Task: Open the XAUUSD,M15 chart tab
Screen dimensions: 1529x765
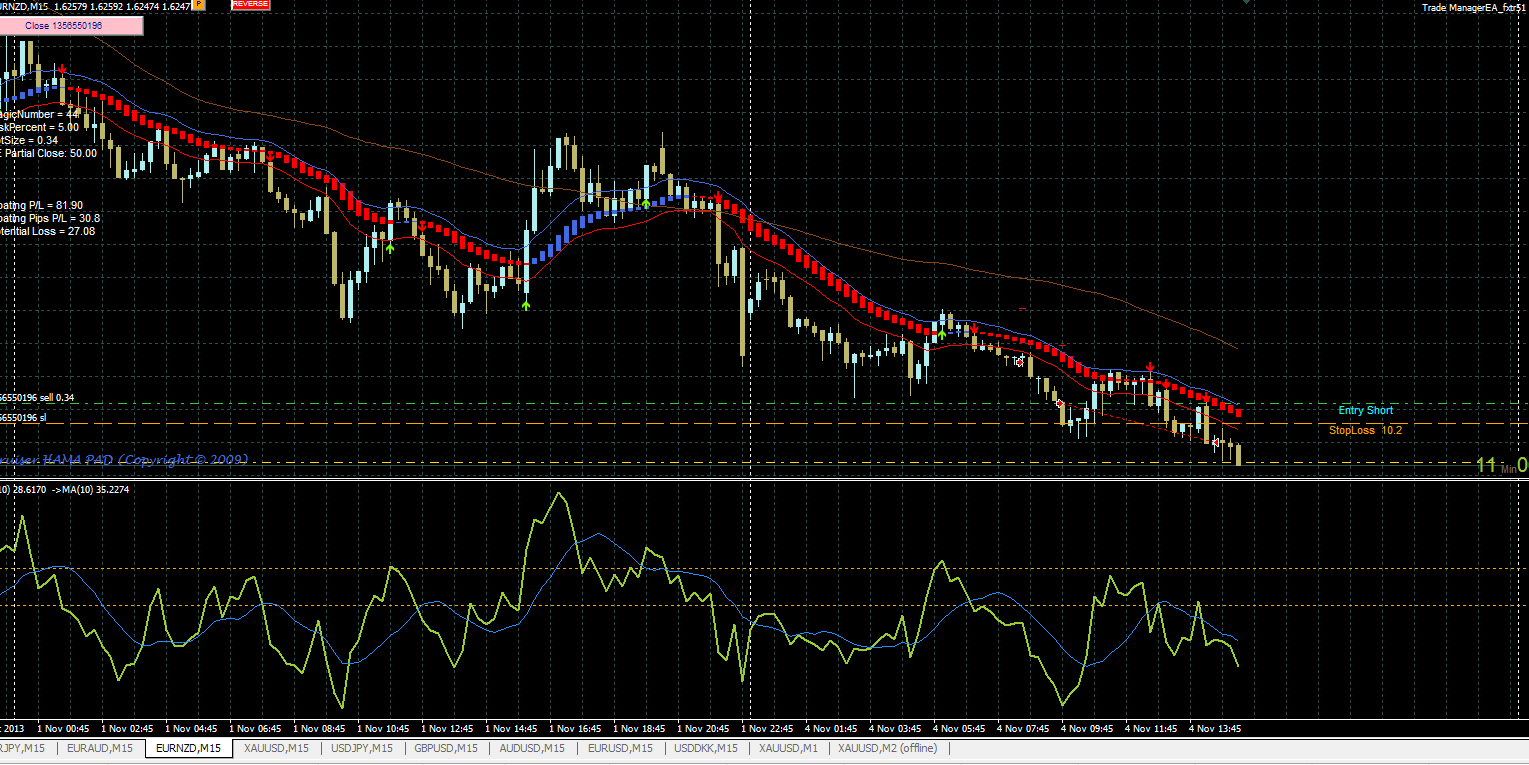Action: click(277, 748)
